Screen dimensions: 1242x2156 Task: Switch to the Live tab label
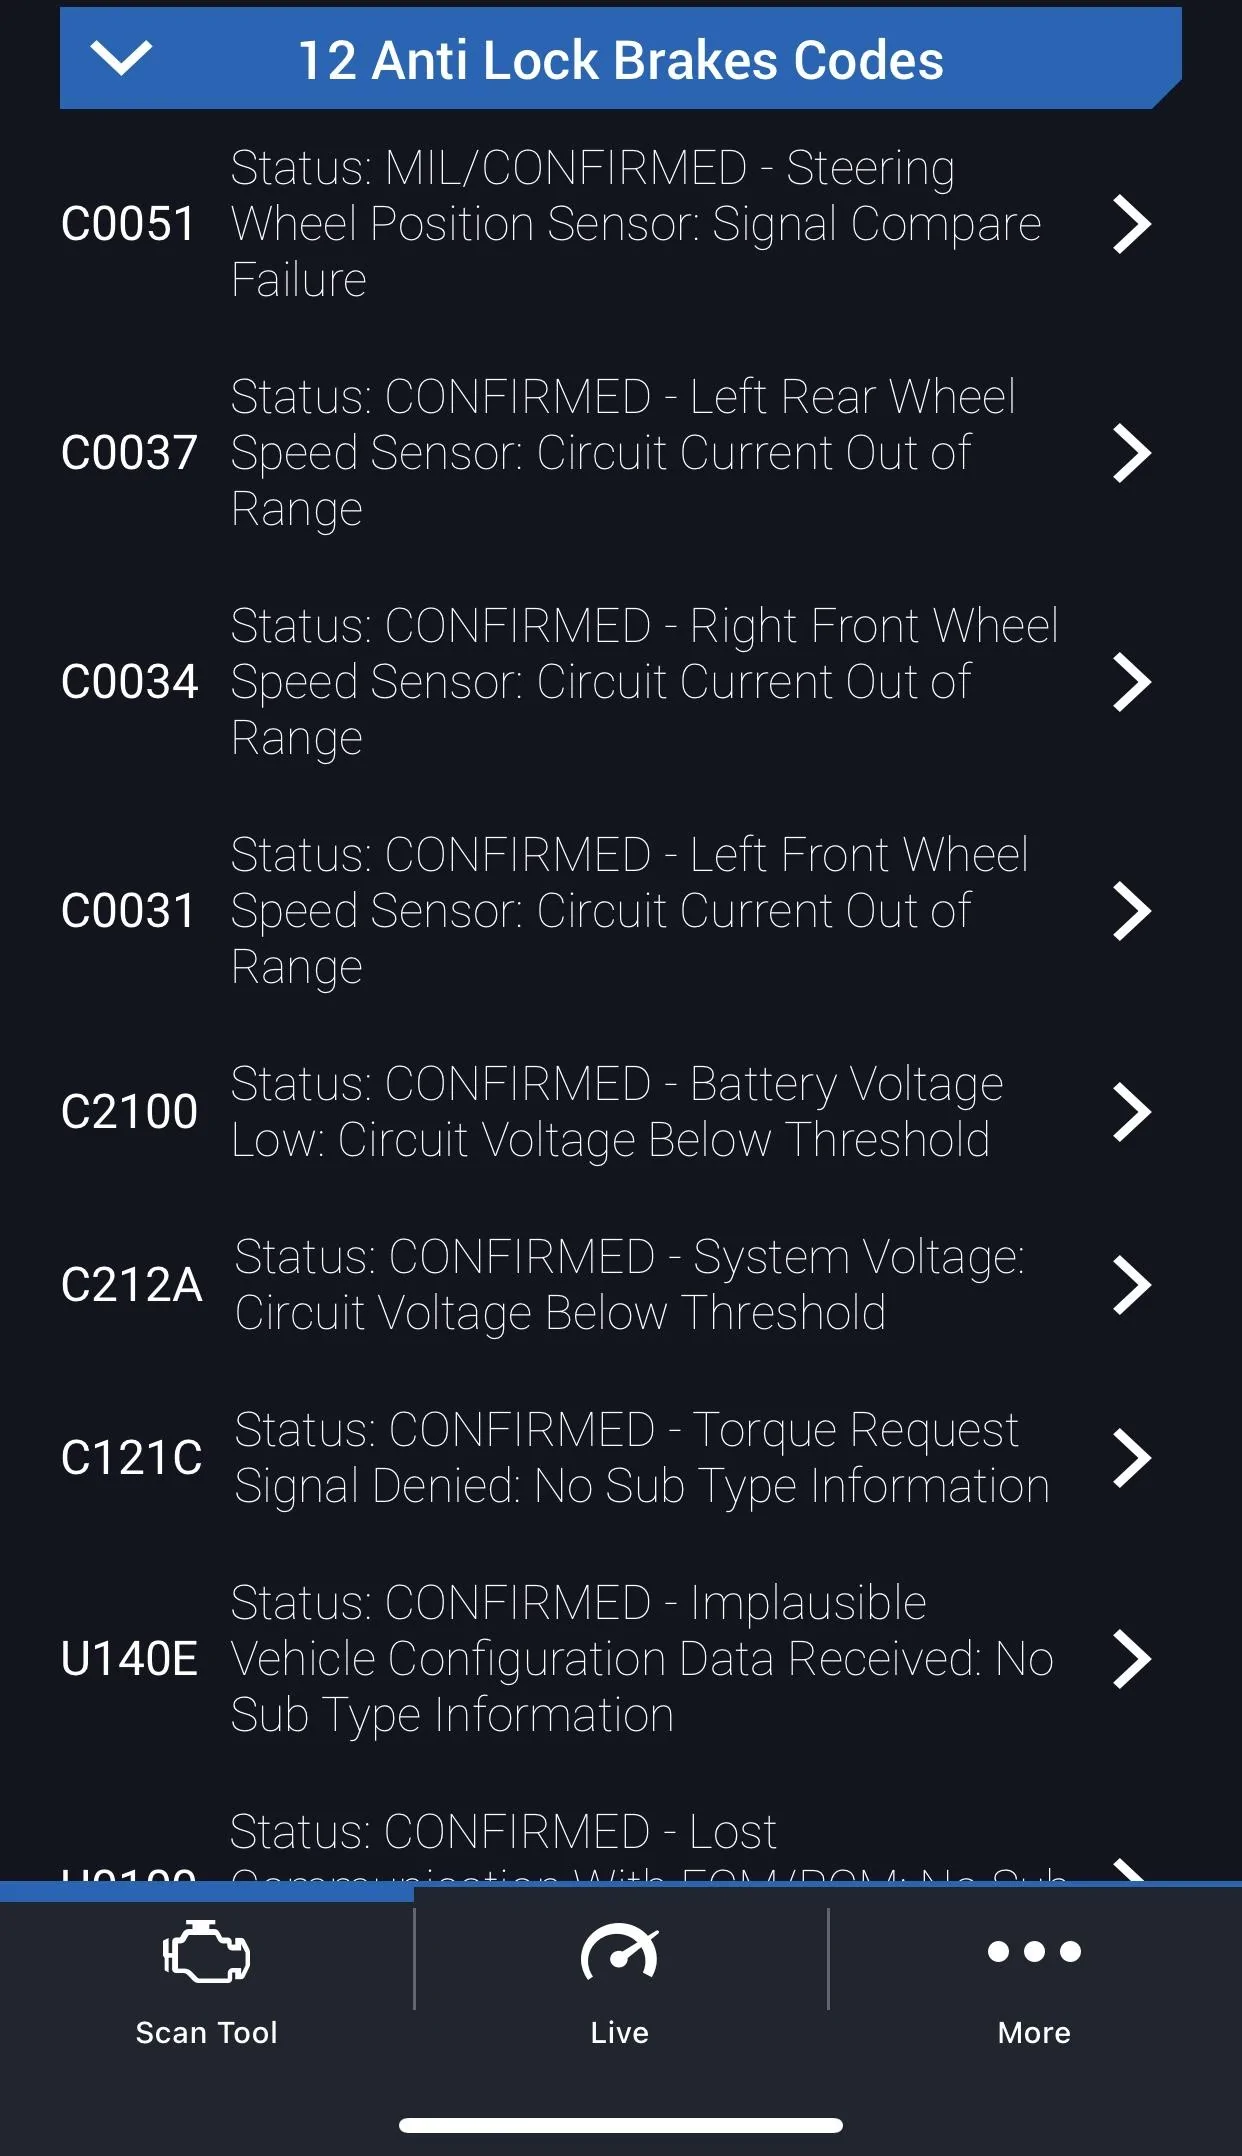(619, 2032)
